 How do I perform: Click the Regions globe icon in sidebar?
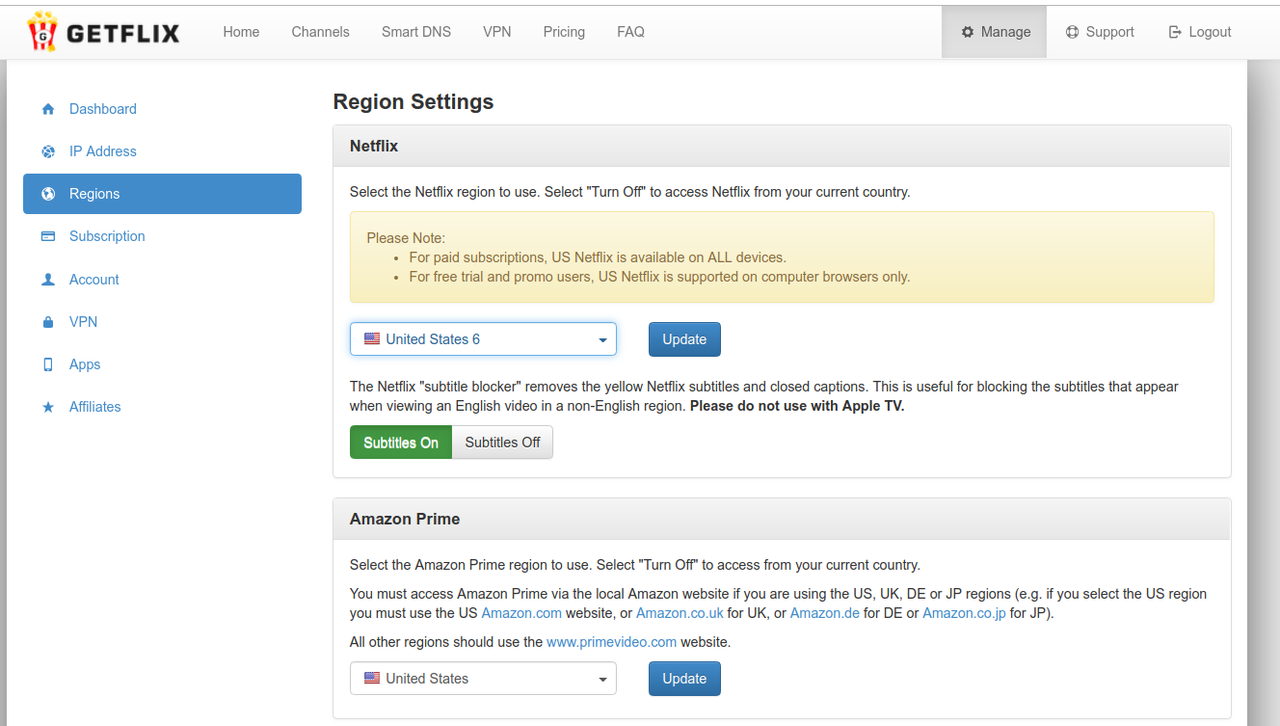(x=48, y=194)
